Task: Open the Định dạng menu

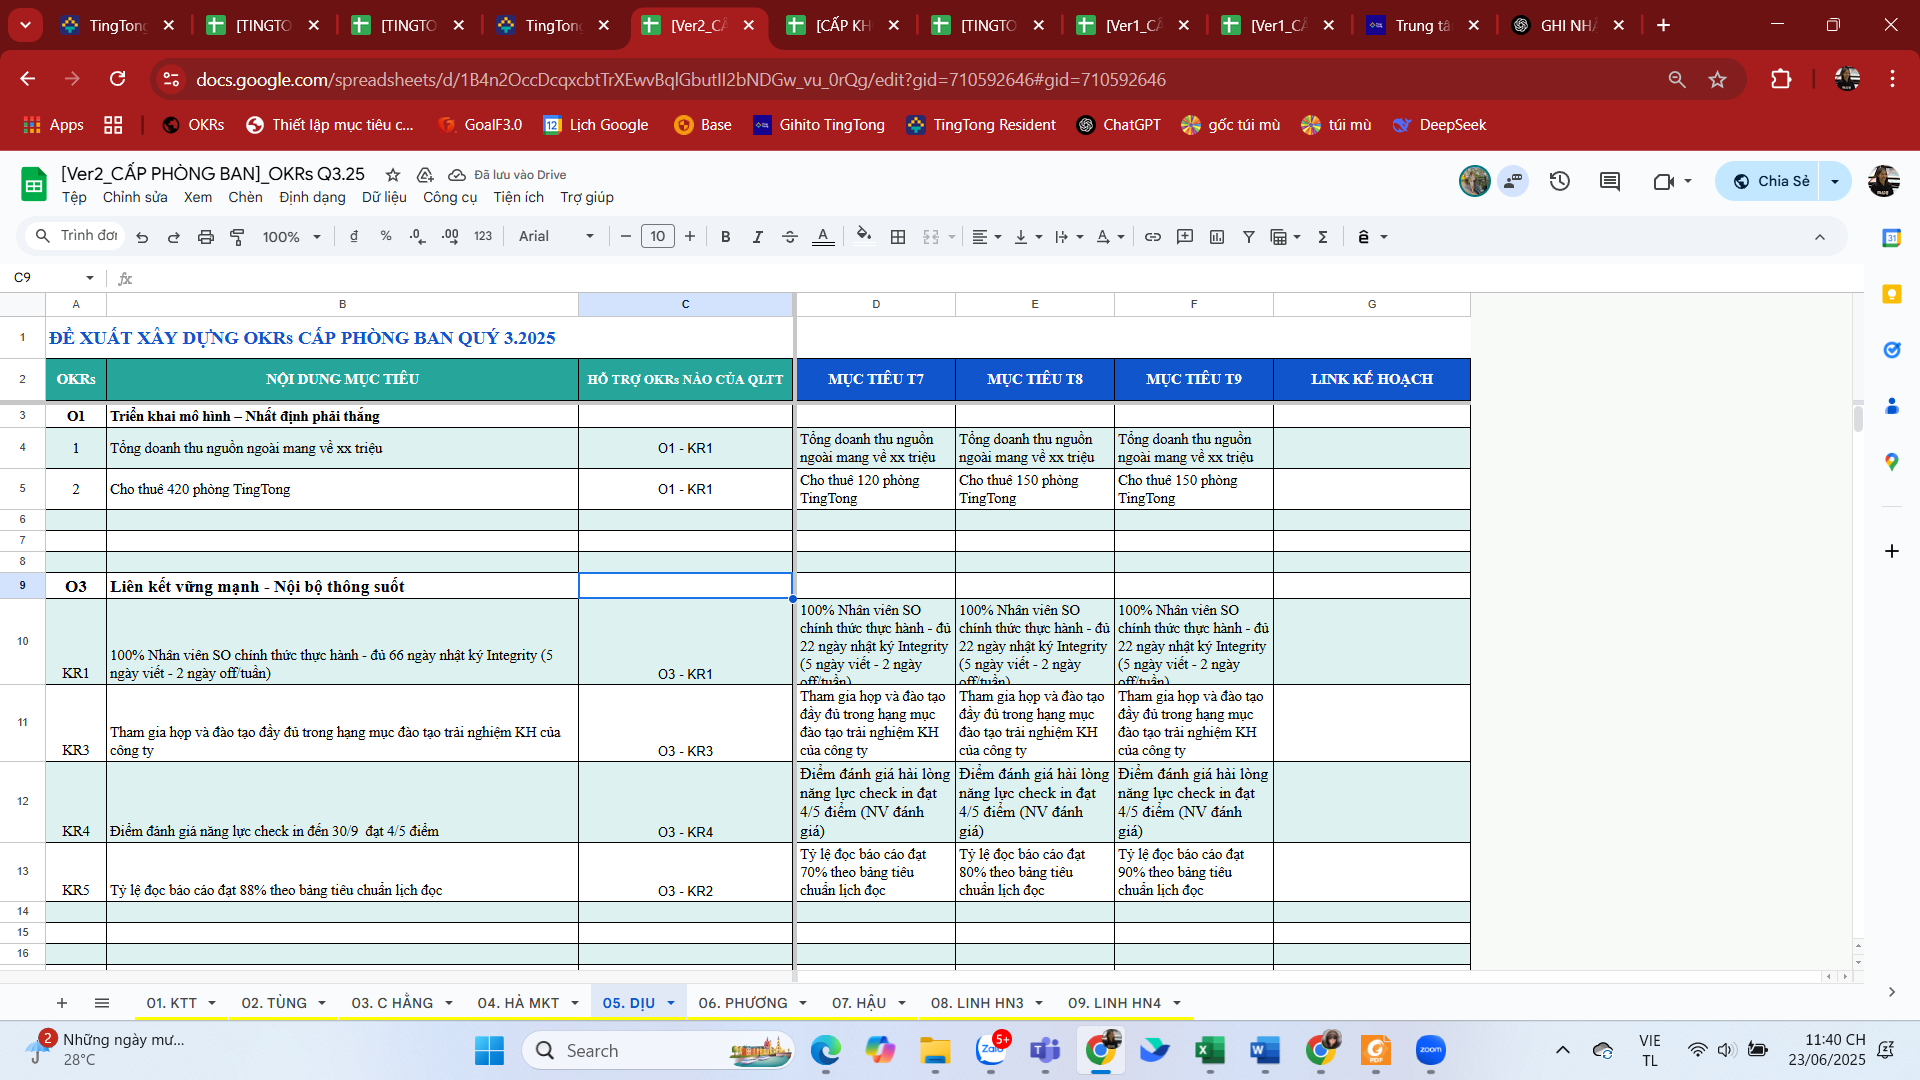Action: 312,197
